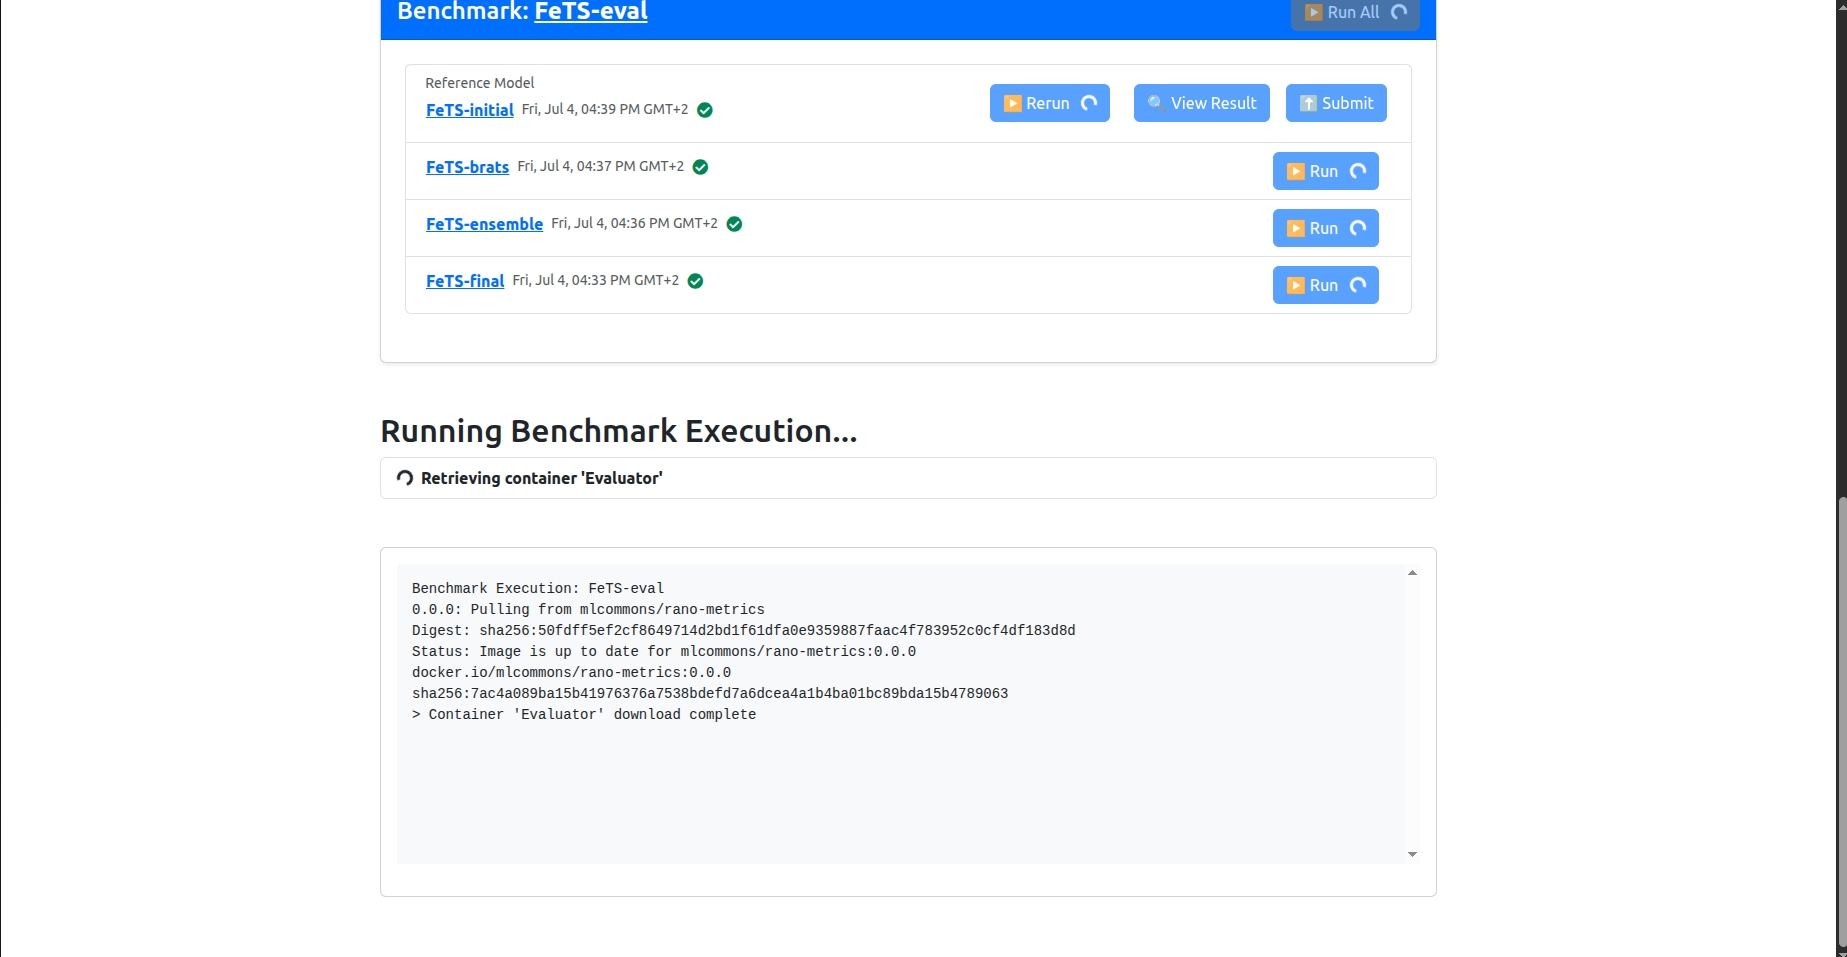The width and height of the screenshot is (1847, 957).
Task: Run the FeTS-final model
Action: click(x=1326, y=285)
